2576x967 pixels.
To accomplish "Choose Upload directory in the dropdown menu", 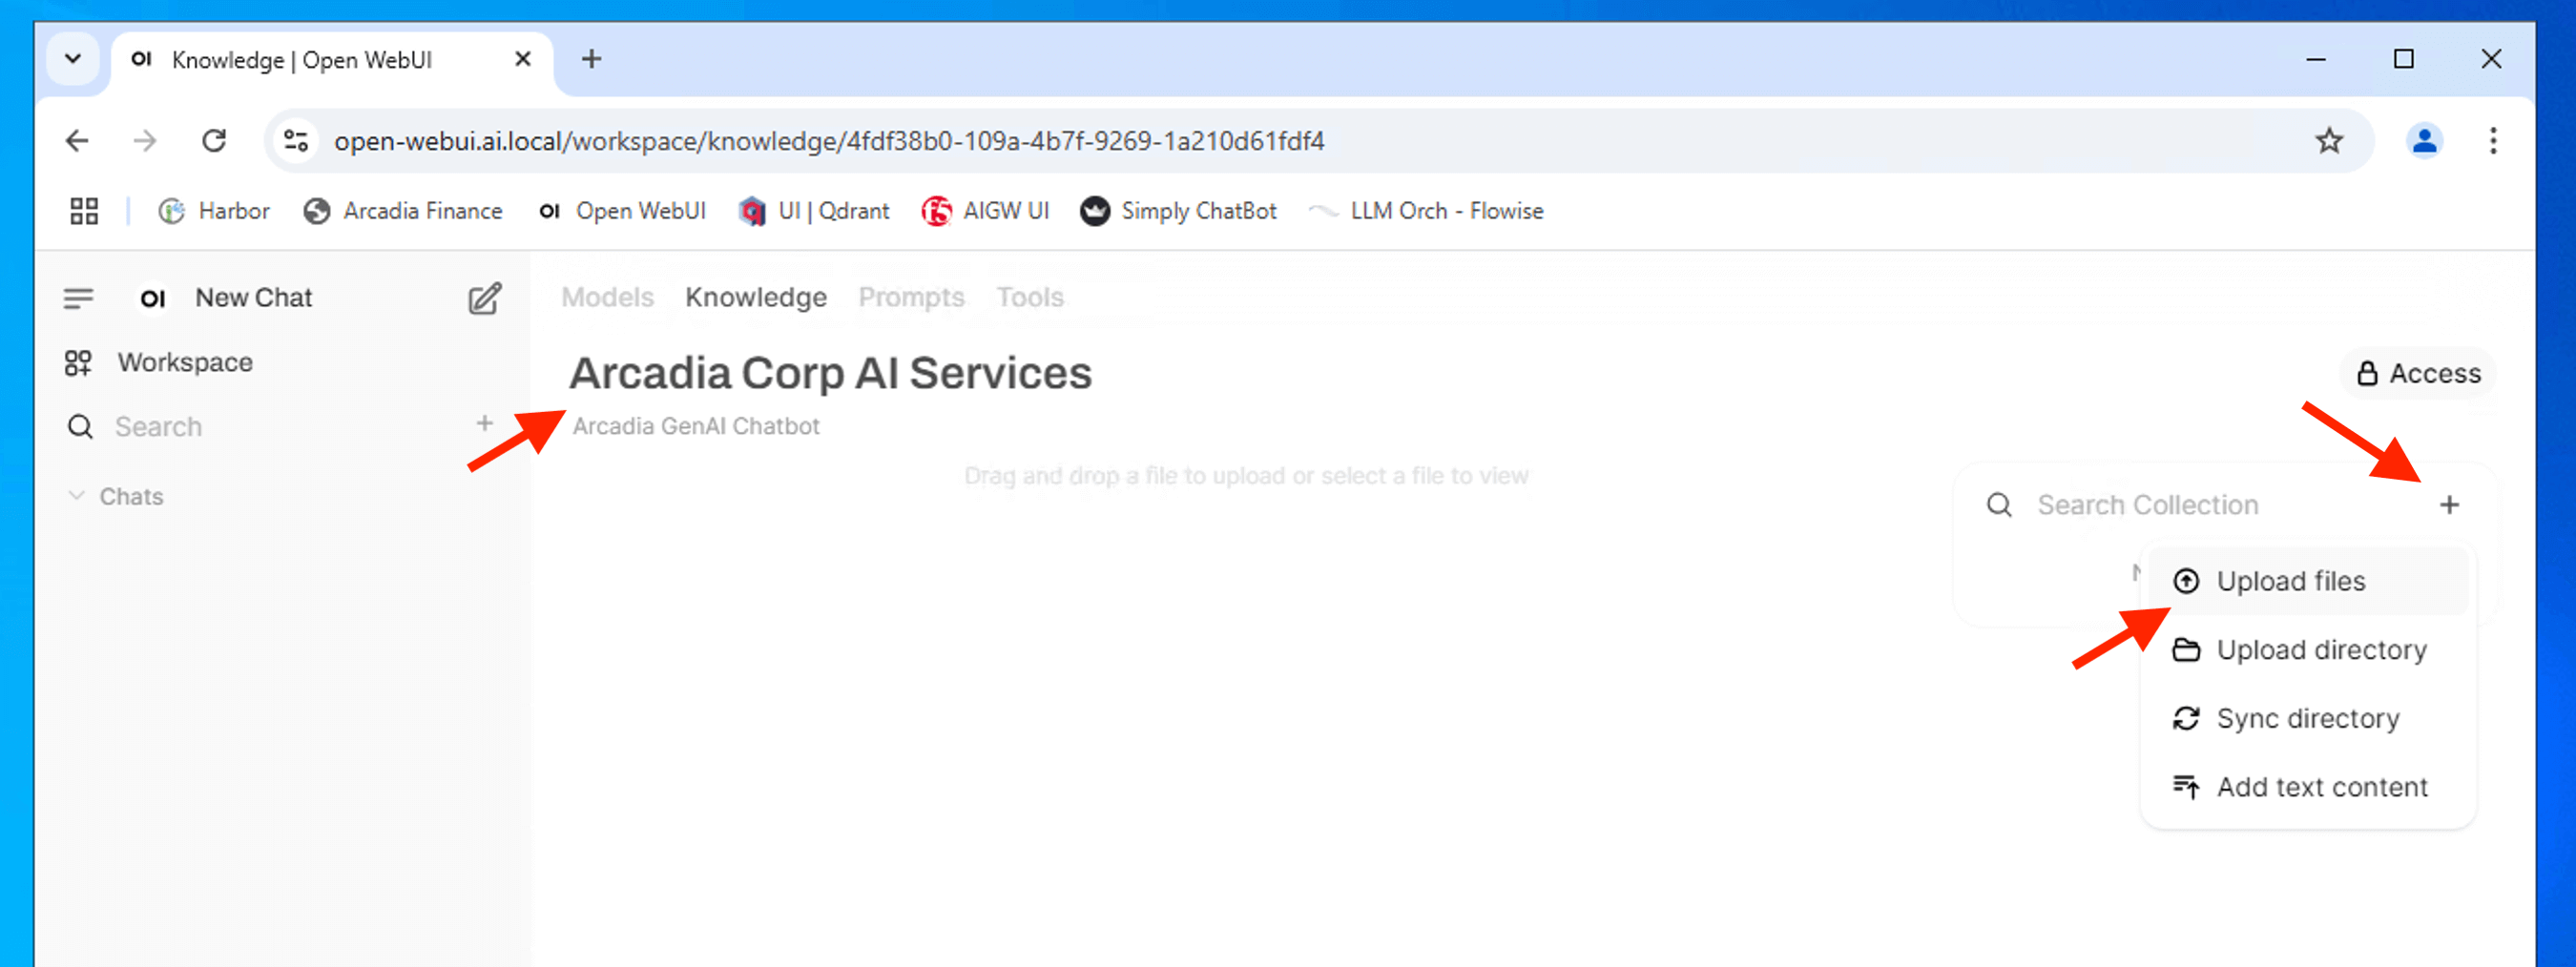I will [x=2320, y=650].
